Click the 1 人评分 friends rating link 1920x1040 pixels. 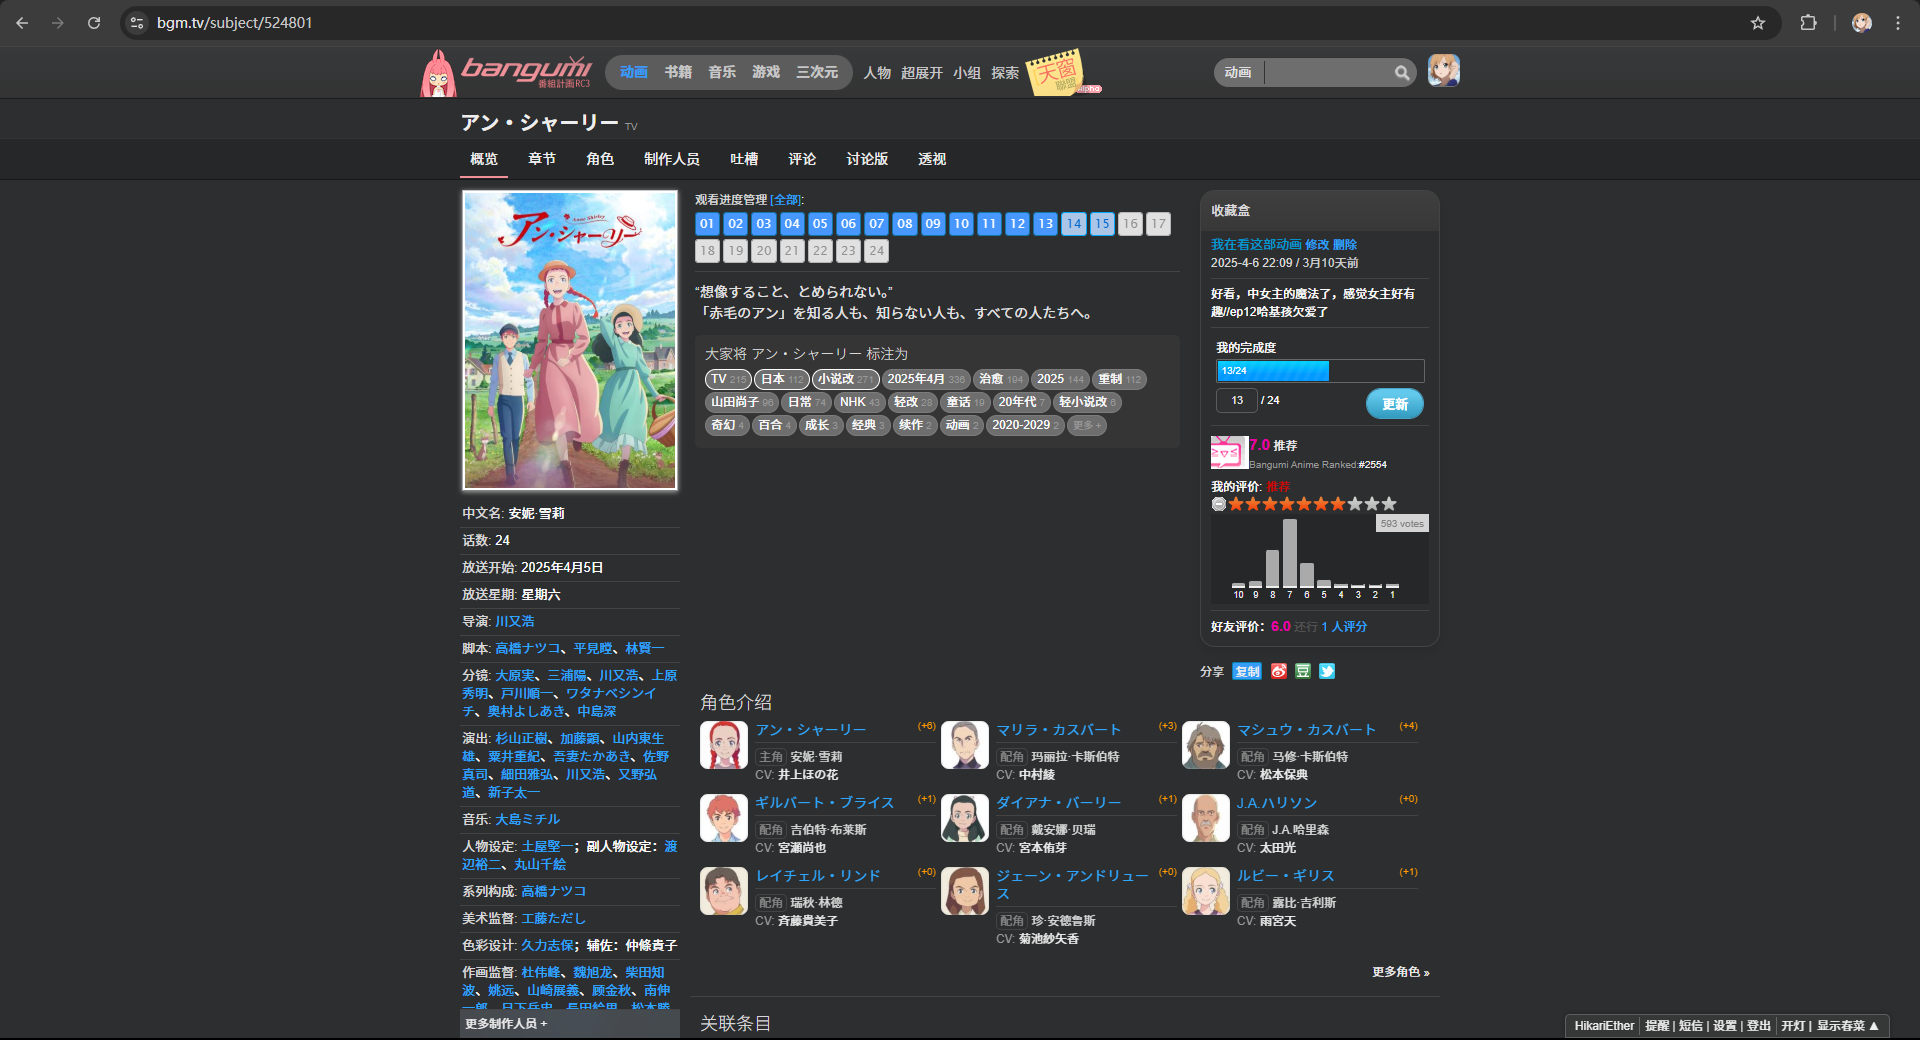1344,626
